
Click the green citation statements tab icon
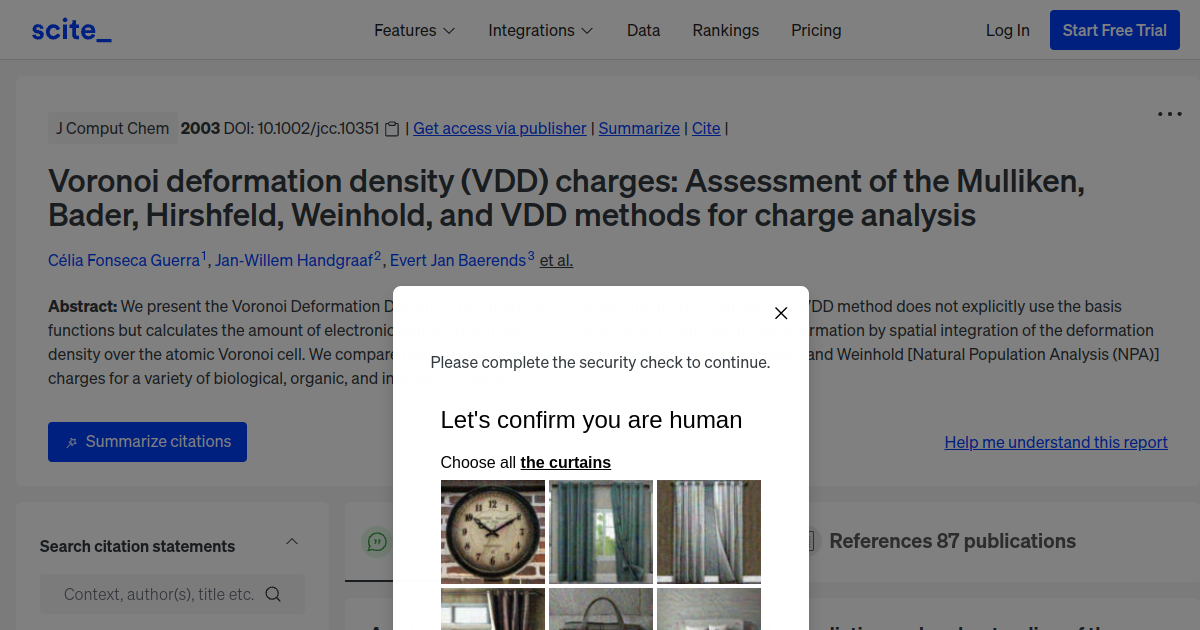377,541
